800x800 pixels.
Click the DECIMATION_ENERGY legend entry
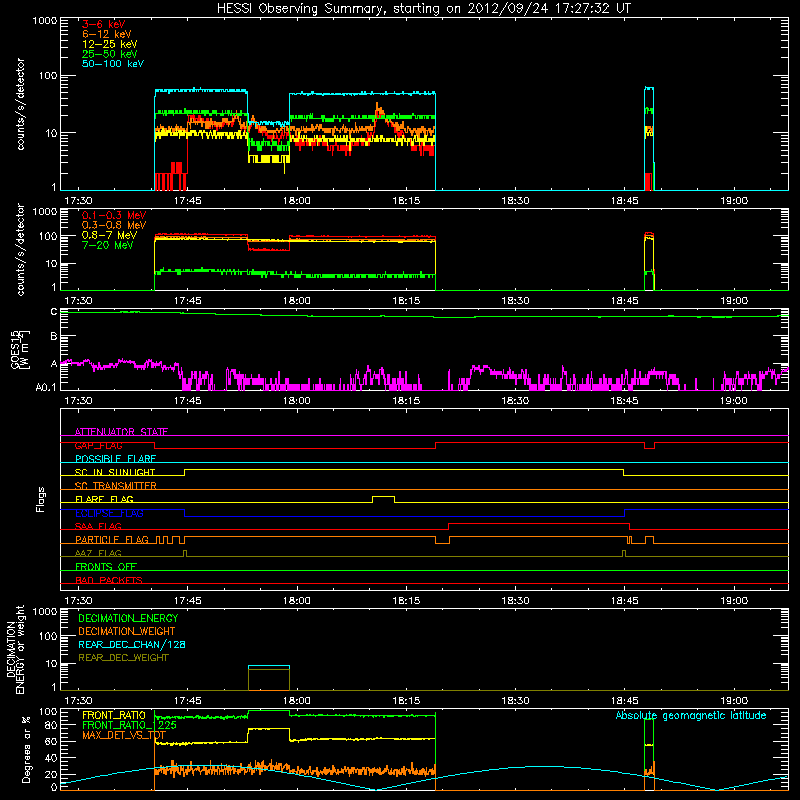(128, 618)
